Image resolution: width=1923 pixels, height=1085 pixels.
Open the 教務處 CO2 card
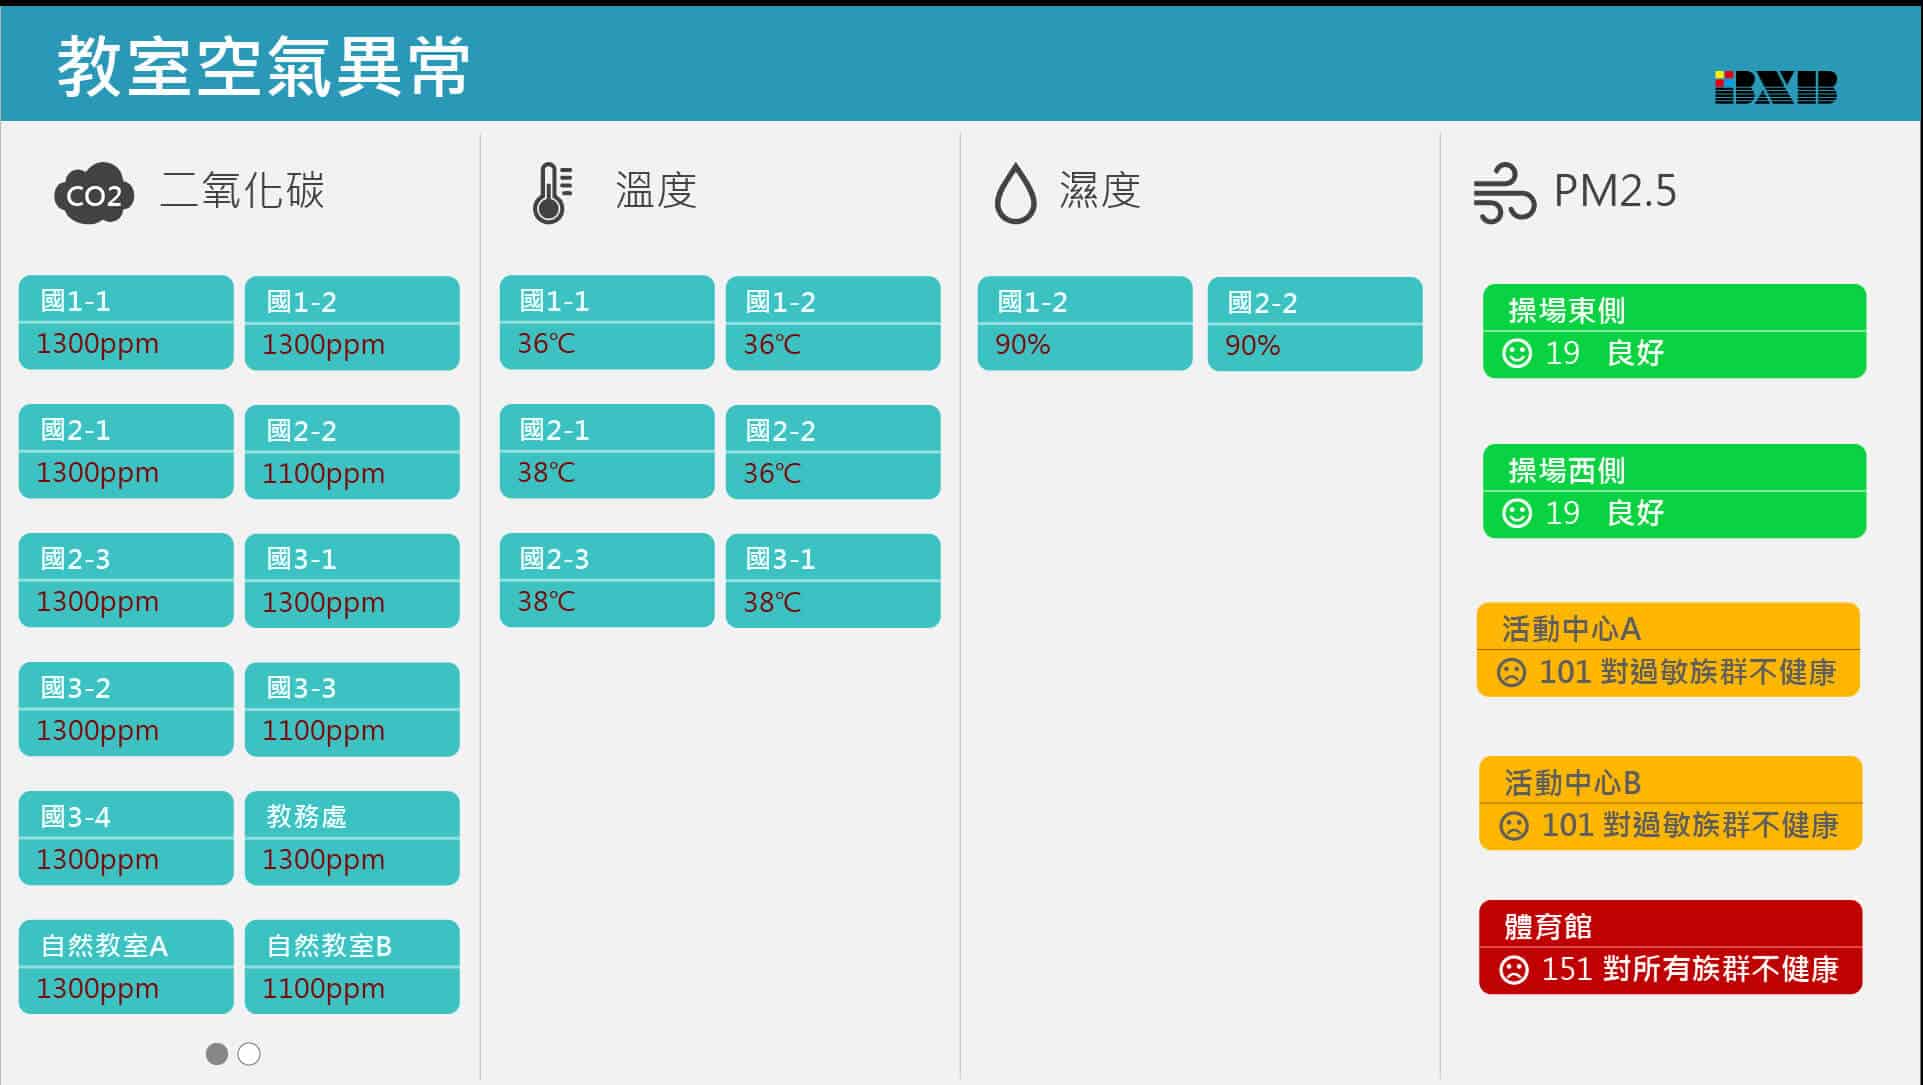(352, 838)
